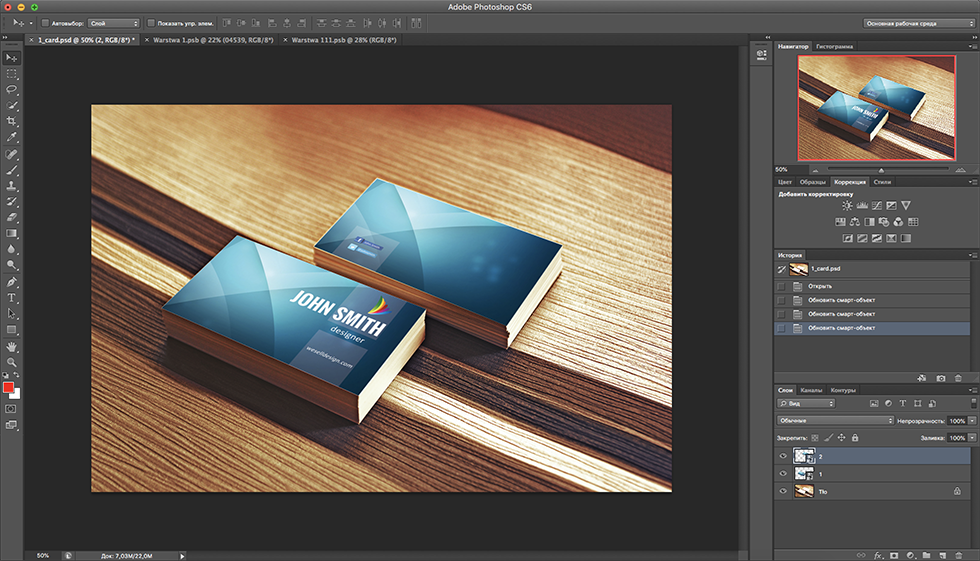The image size is (980, 561).
Task: Open the Непрозрачность opacity slider arrow
Action: click(972, 420)
